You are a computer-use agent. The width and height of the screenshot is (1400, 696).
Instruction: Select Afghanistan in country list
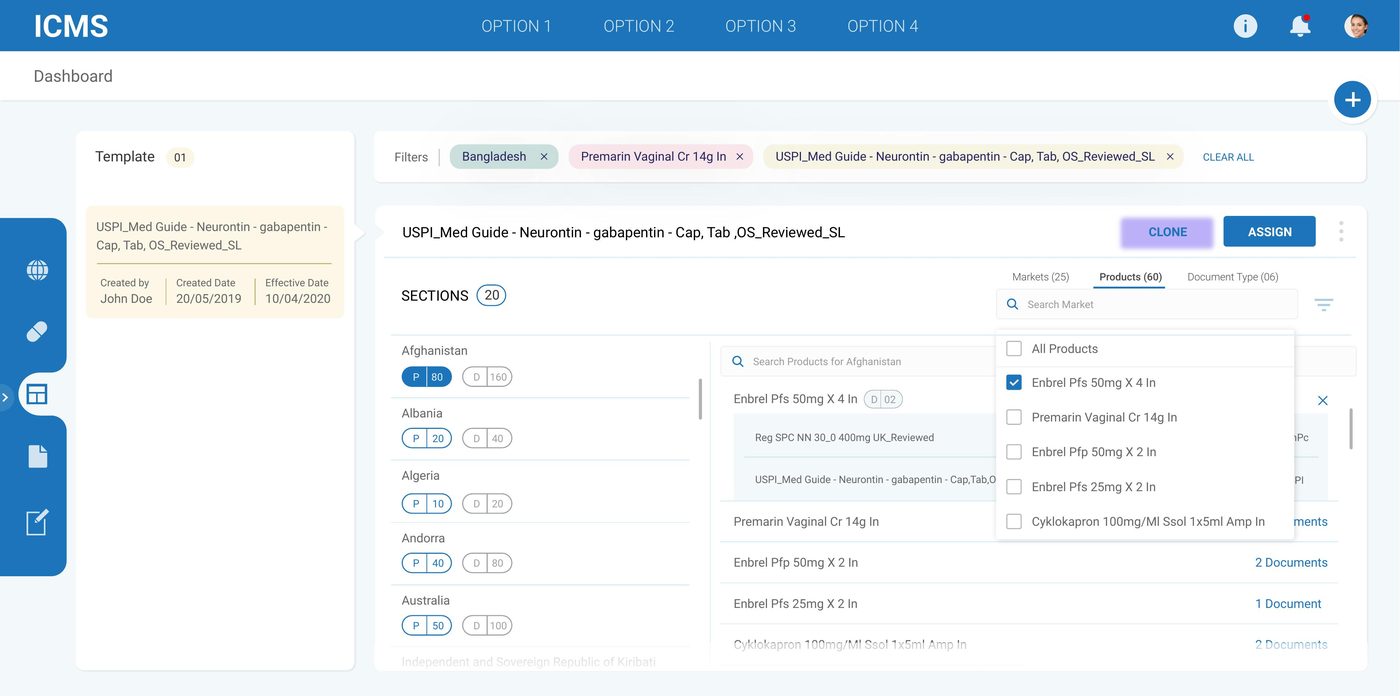pyautogui.click(x=434, y=351)
